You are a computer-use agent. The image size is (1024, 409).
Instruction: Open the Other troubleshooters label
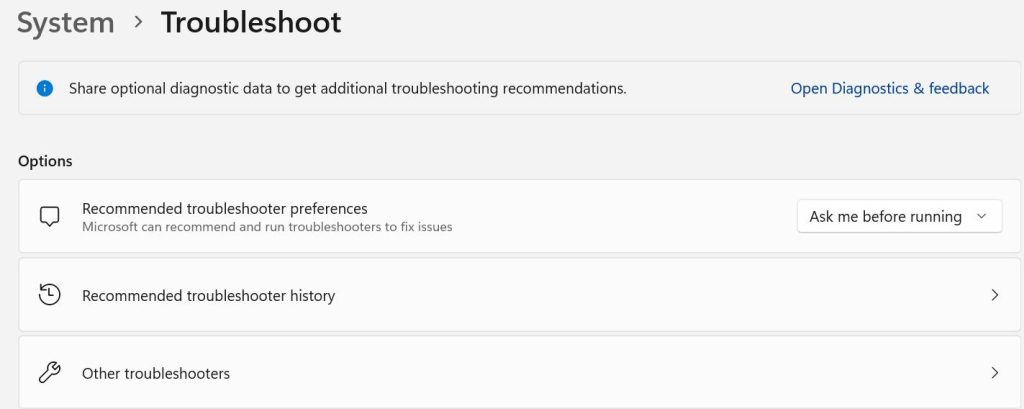156,373
